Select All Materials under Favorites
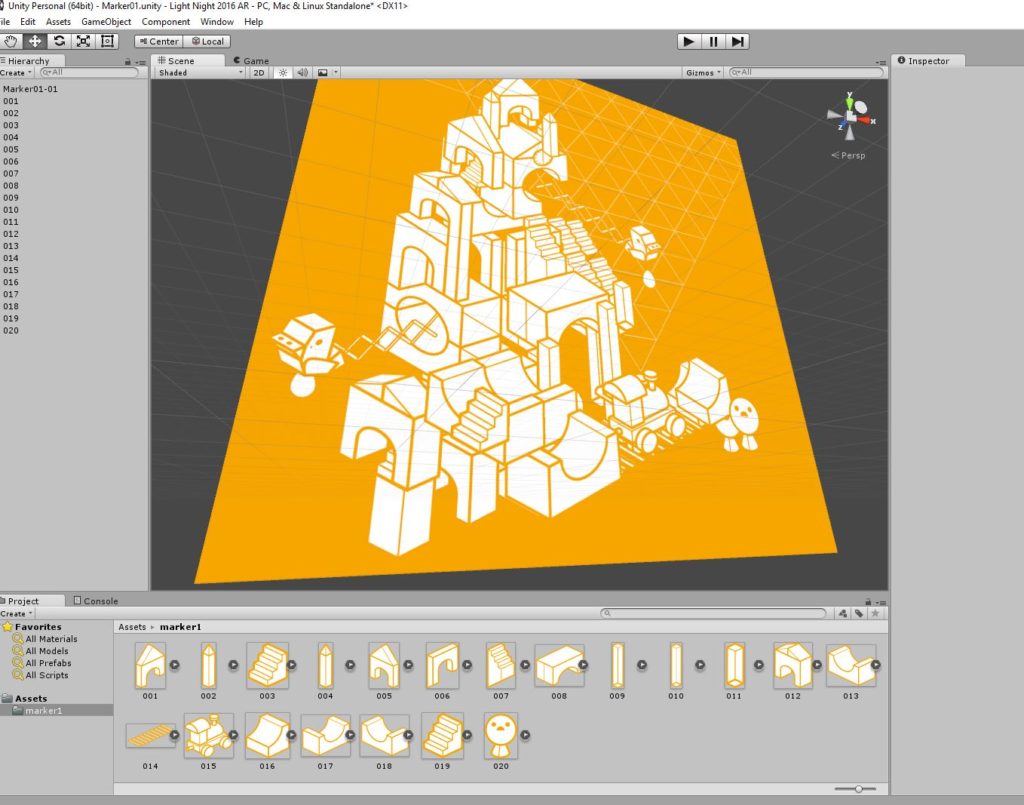 [51, 639]
